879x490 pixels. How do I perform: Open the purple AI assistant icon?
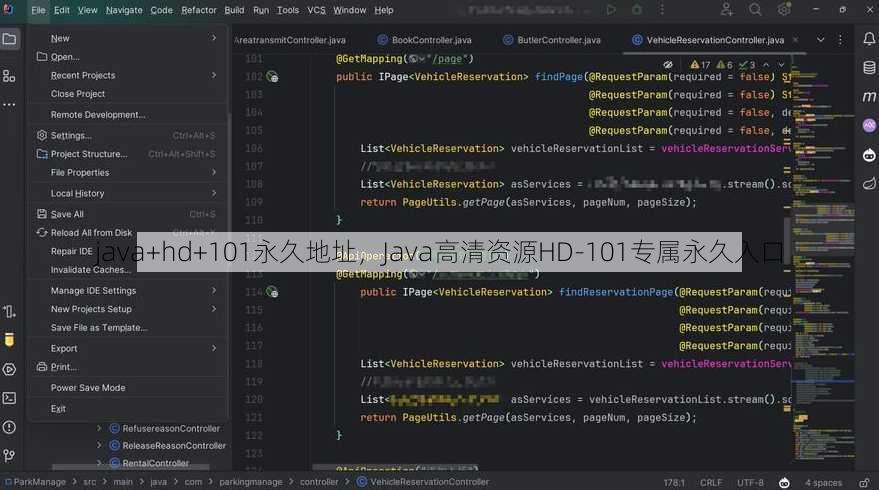pos(869,126)
